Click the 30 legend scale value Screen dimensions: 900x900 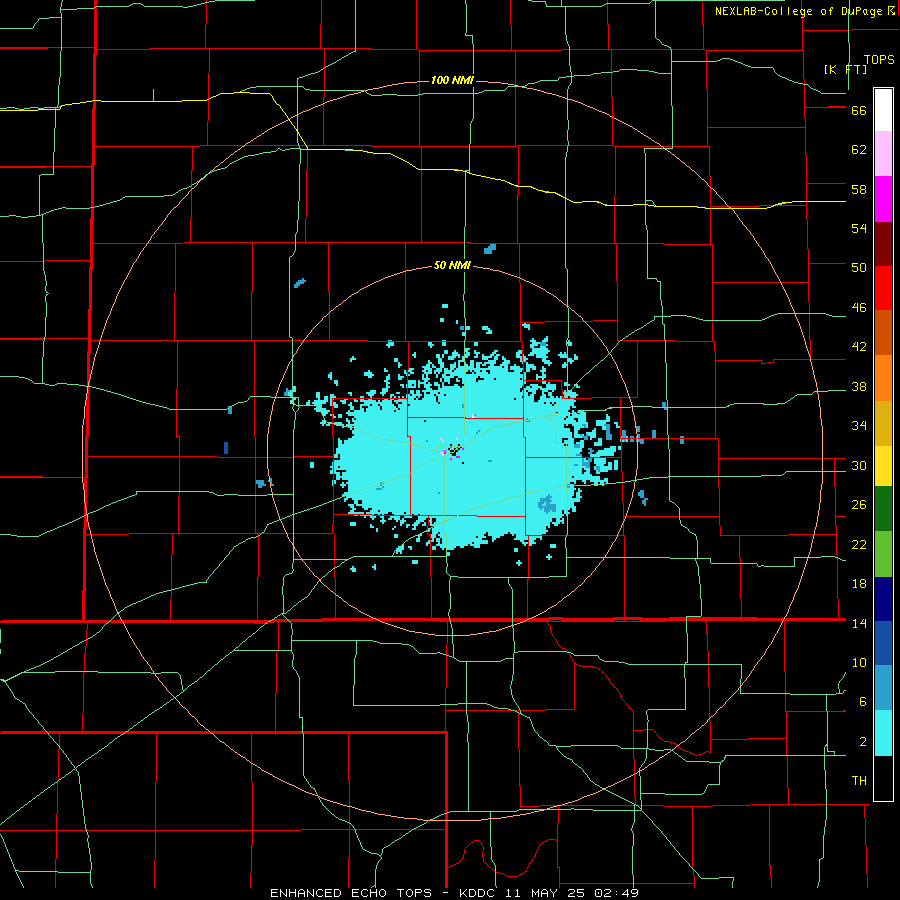tap(859, 465)
